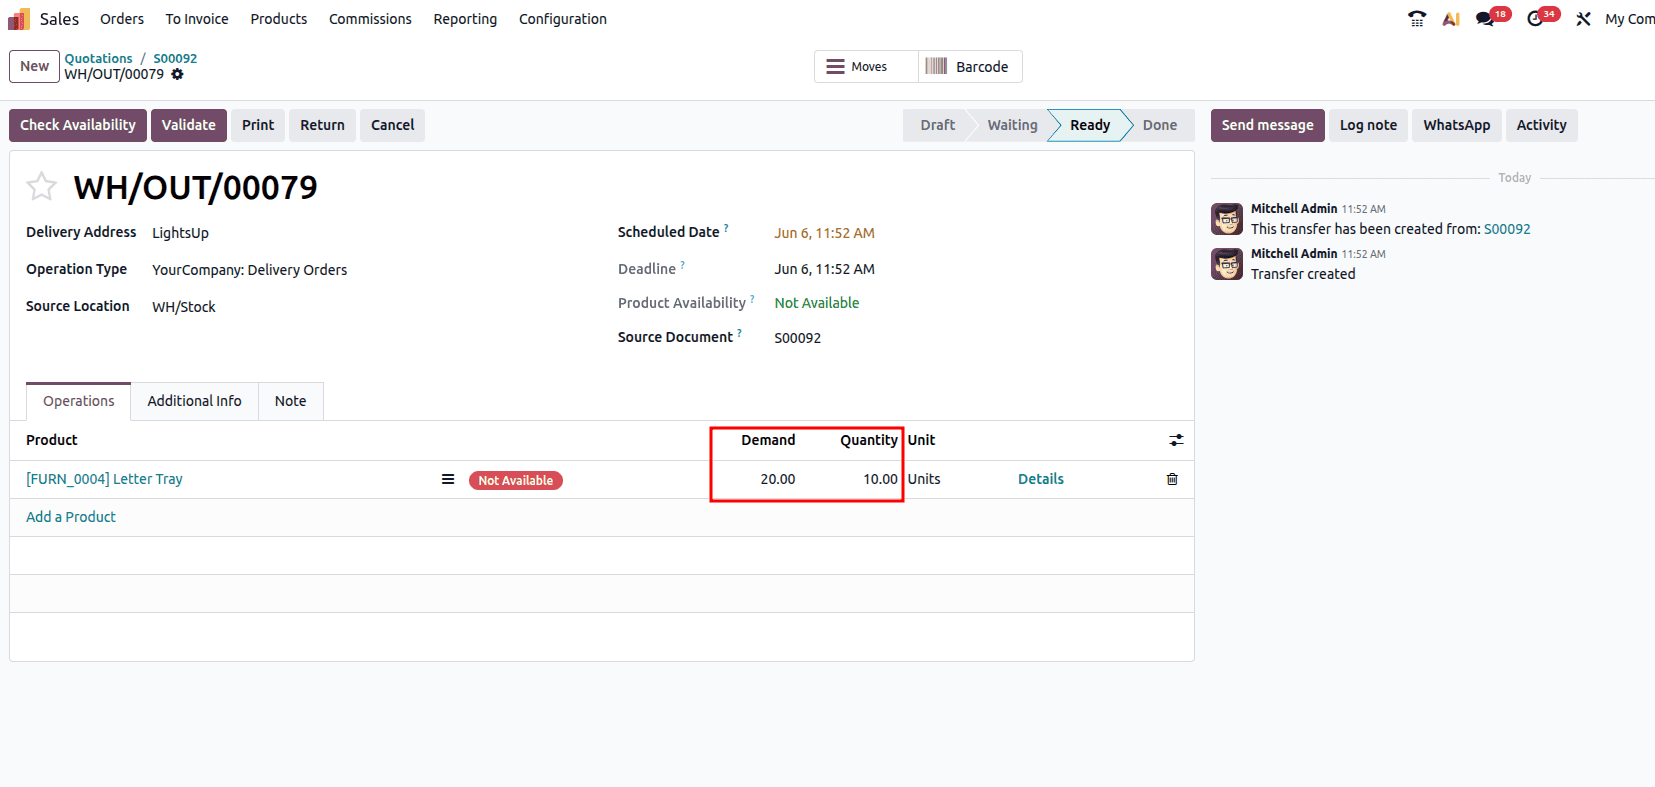Click the Cancel button
Viewport: 1655px width, 787px height.
tap(392, 125)
